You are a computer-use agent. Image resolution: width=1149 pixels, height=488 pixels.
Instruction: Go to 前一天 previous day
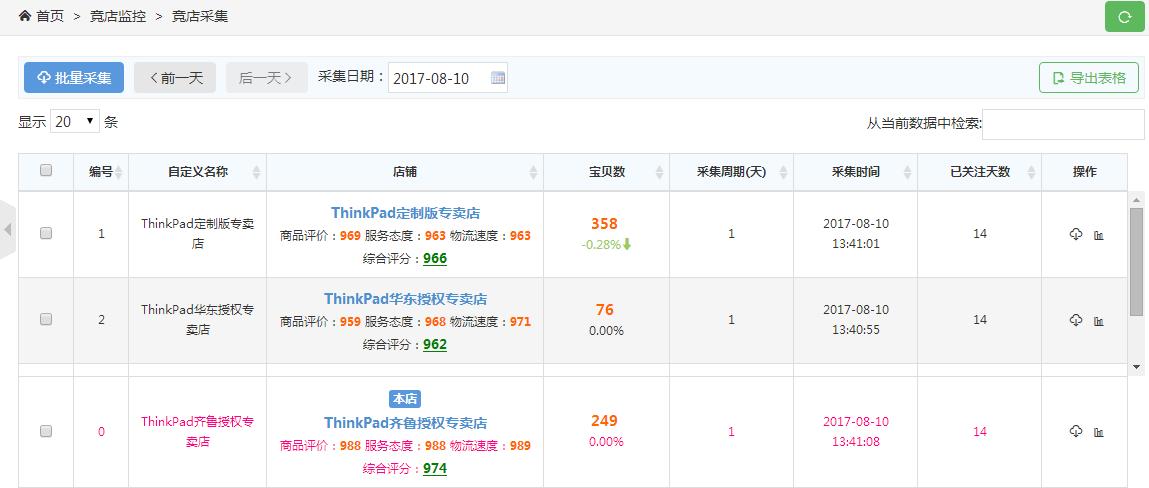pos(175,78)
